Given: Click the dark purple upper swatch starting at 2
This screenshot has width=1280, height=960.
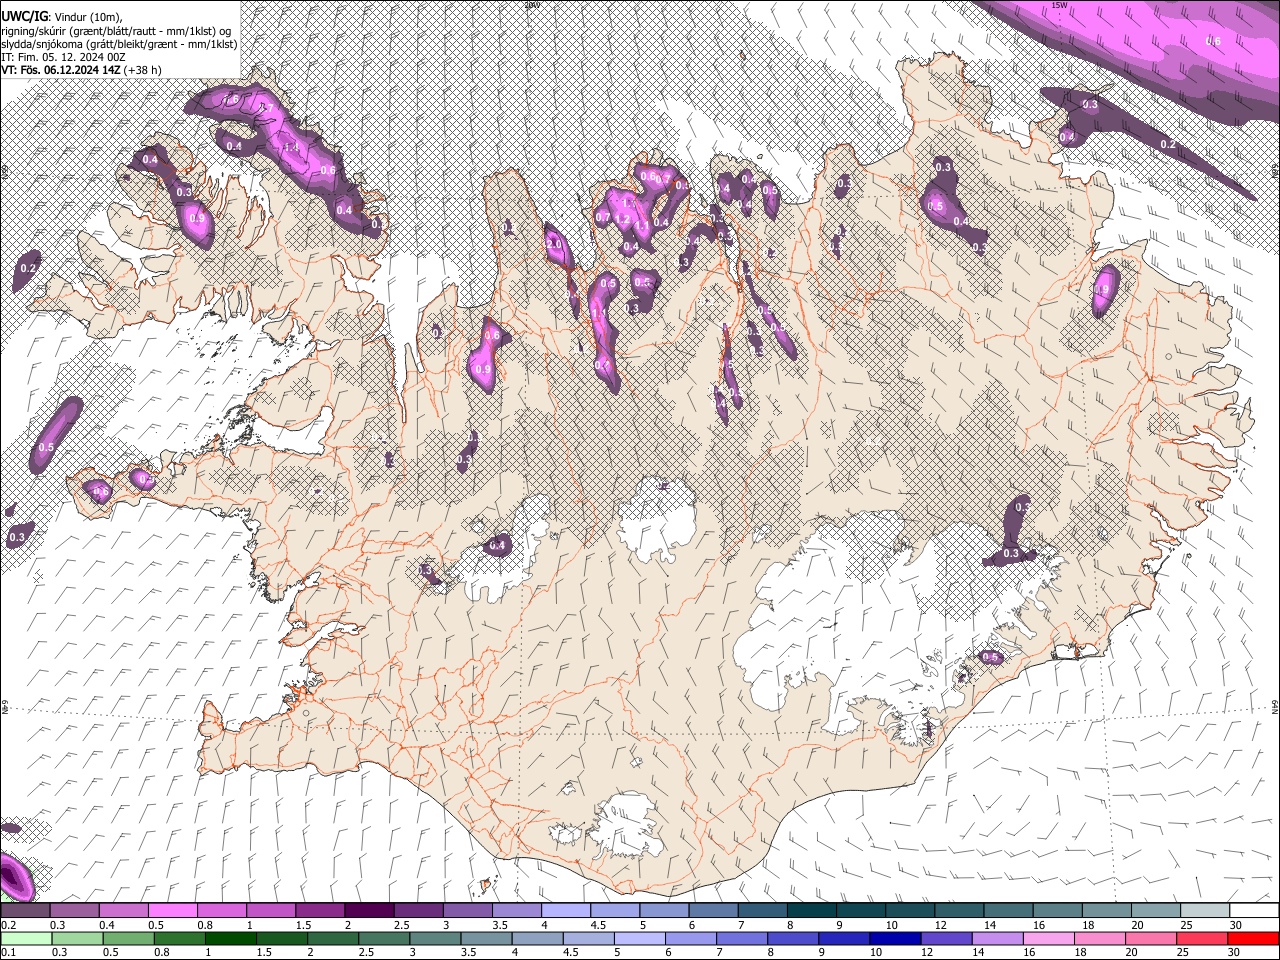Looking at the screenshot, I should tap(368, 911).
